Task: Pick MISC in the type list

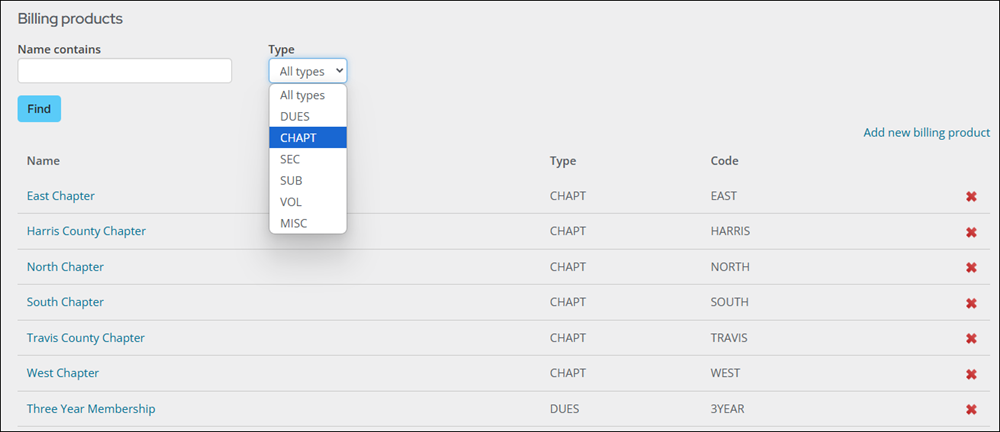Action: (307, 223)
